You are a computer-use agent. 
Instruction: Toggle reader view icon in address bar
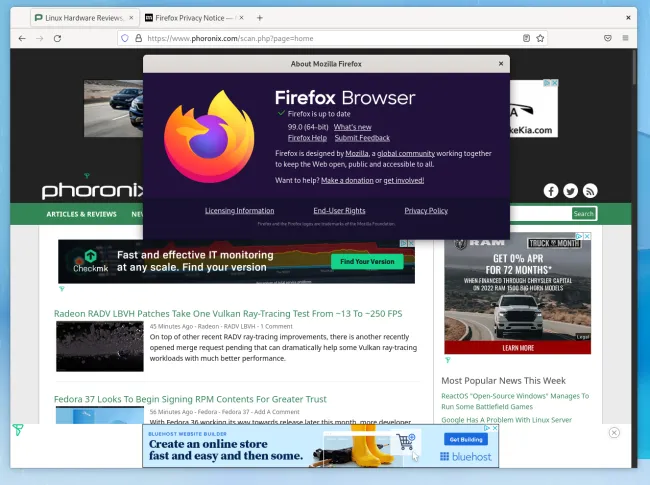click(x=526, y=38)
